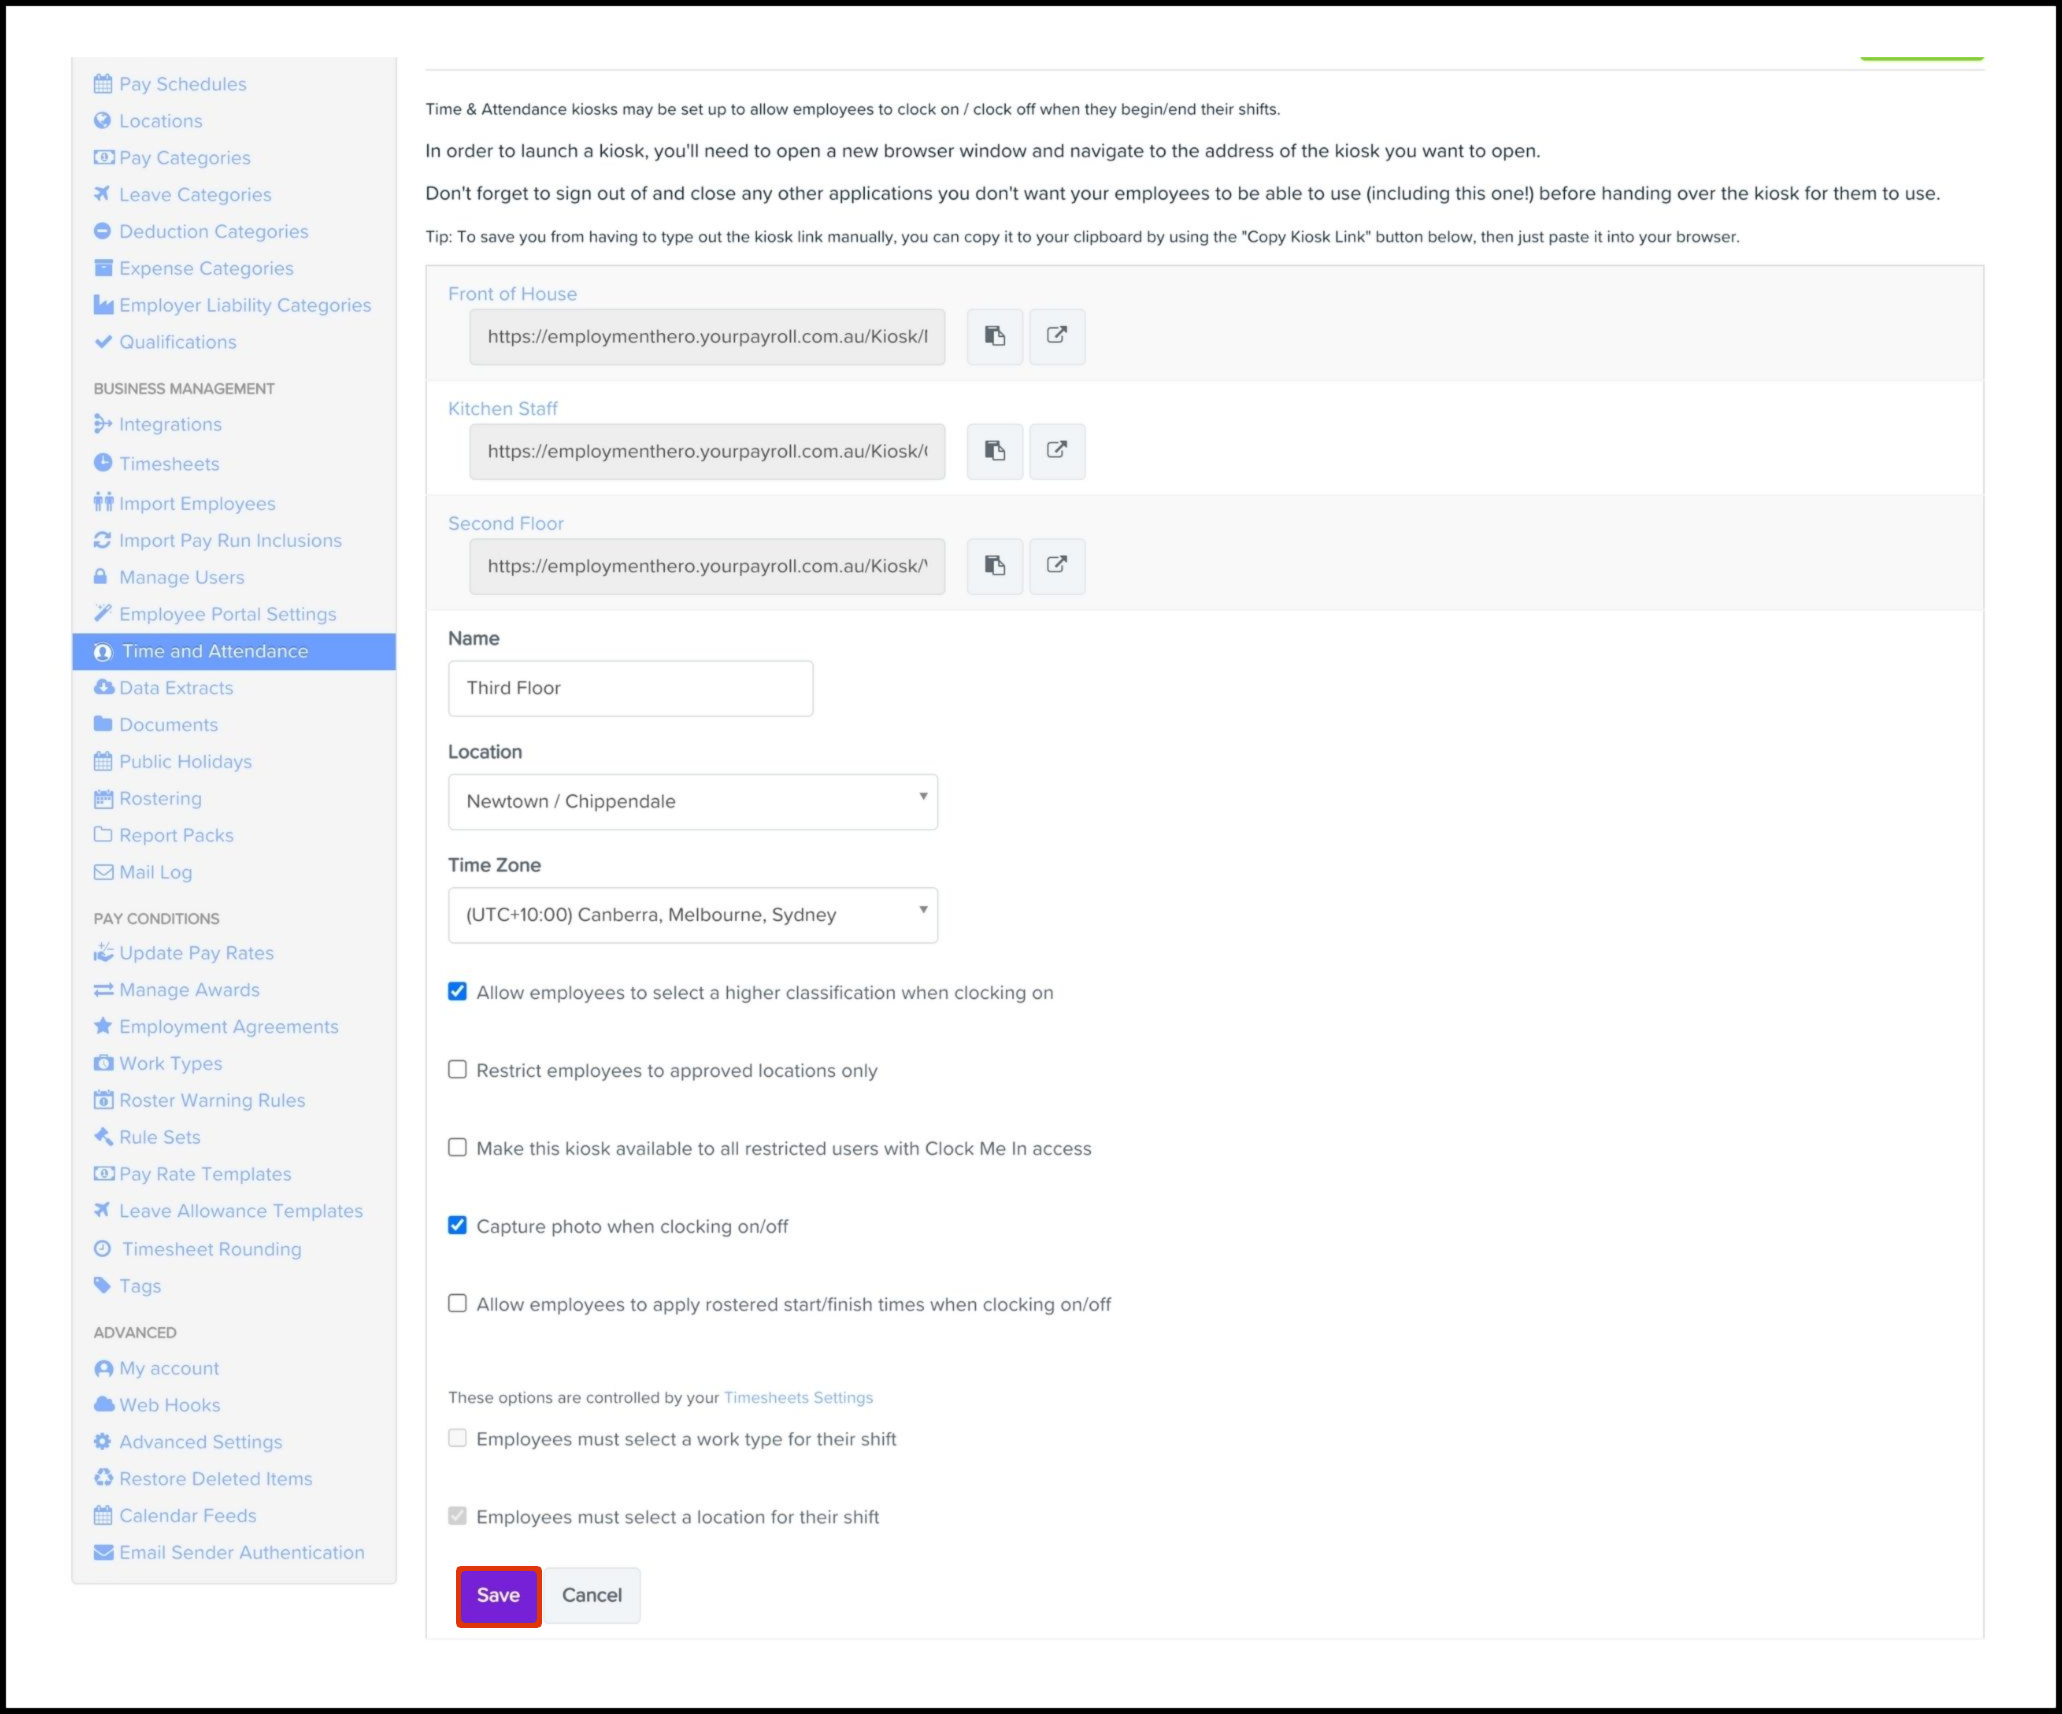The height and width of the screenshot is (1714, 2062).
Task: Uncheck Capture photo when clocking on/off
Action: tap(457, 1225)
